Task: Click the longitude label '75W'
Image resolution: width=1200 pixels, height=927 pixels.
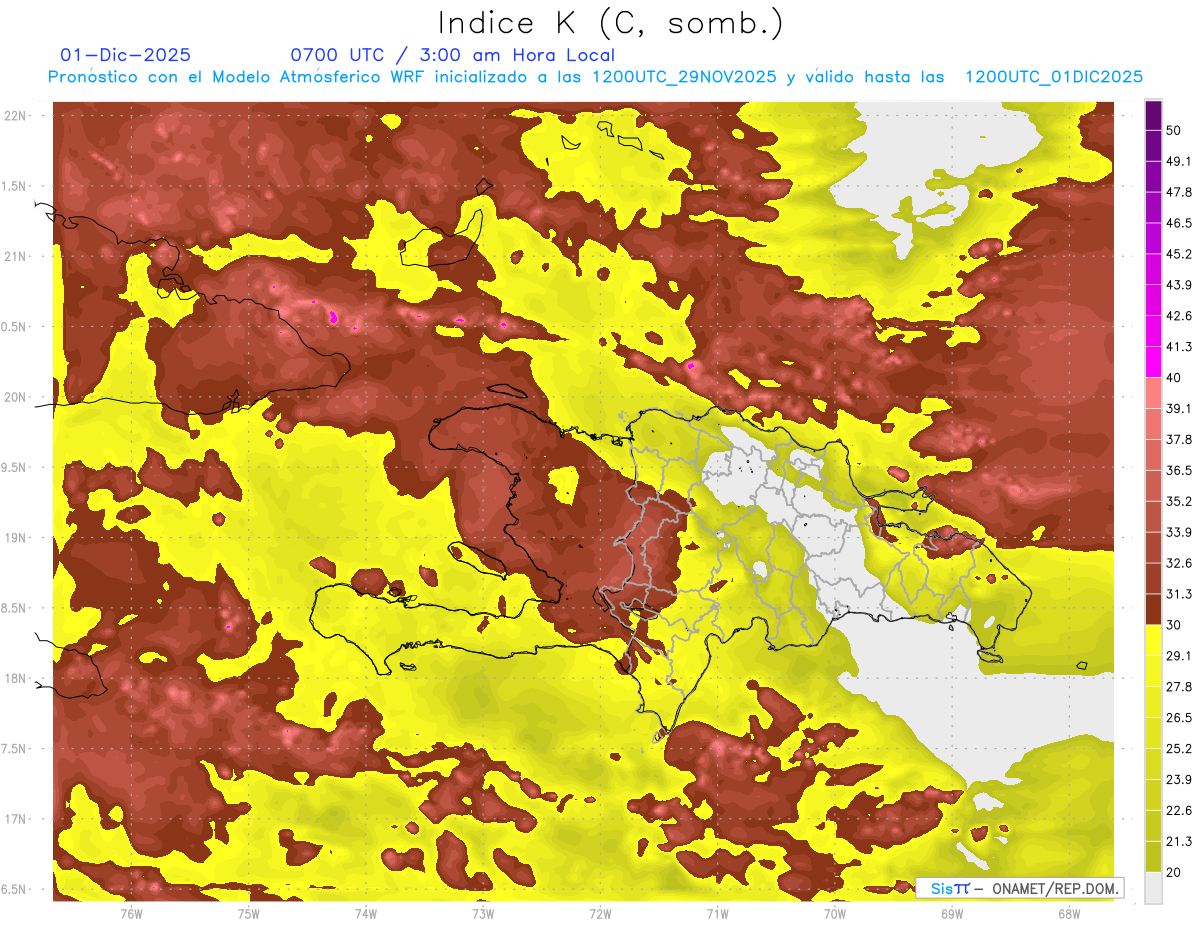Action: pyautogui.click(x=248, y=913)
